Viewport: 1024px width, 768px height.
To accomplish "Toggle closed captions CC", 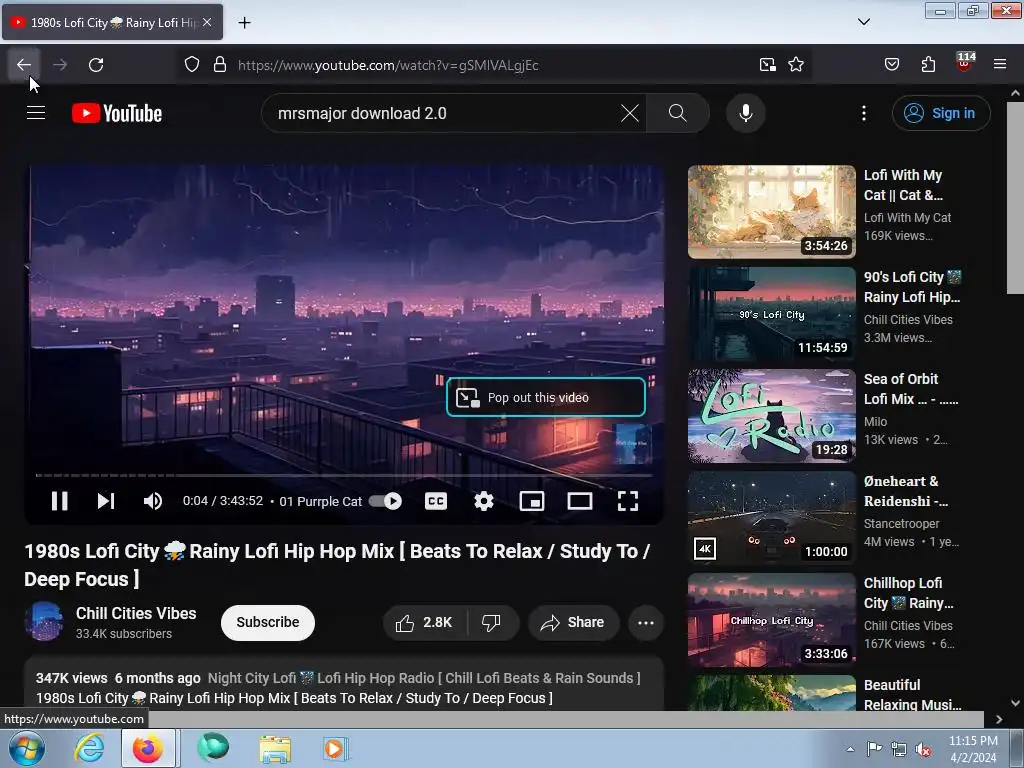I will click(x=436, y=501).
